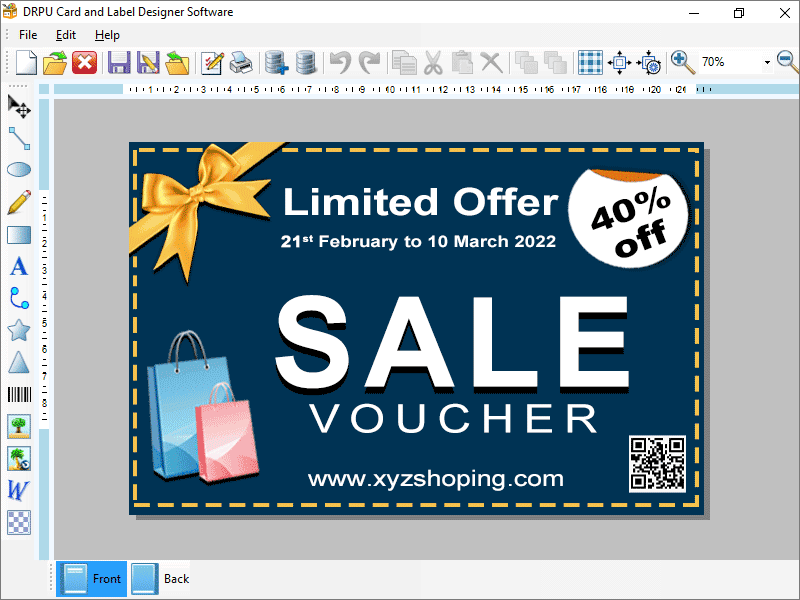This screenshot has height=600, width=800.
Task: Zoom in with the magnifier plus icon
Action: [683, 63]
